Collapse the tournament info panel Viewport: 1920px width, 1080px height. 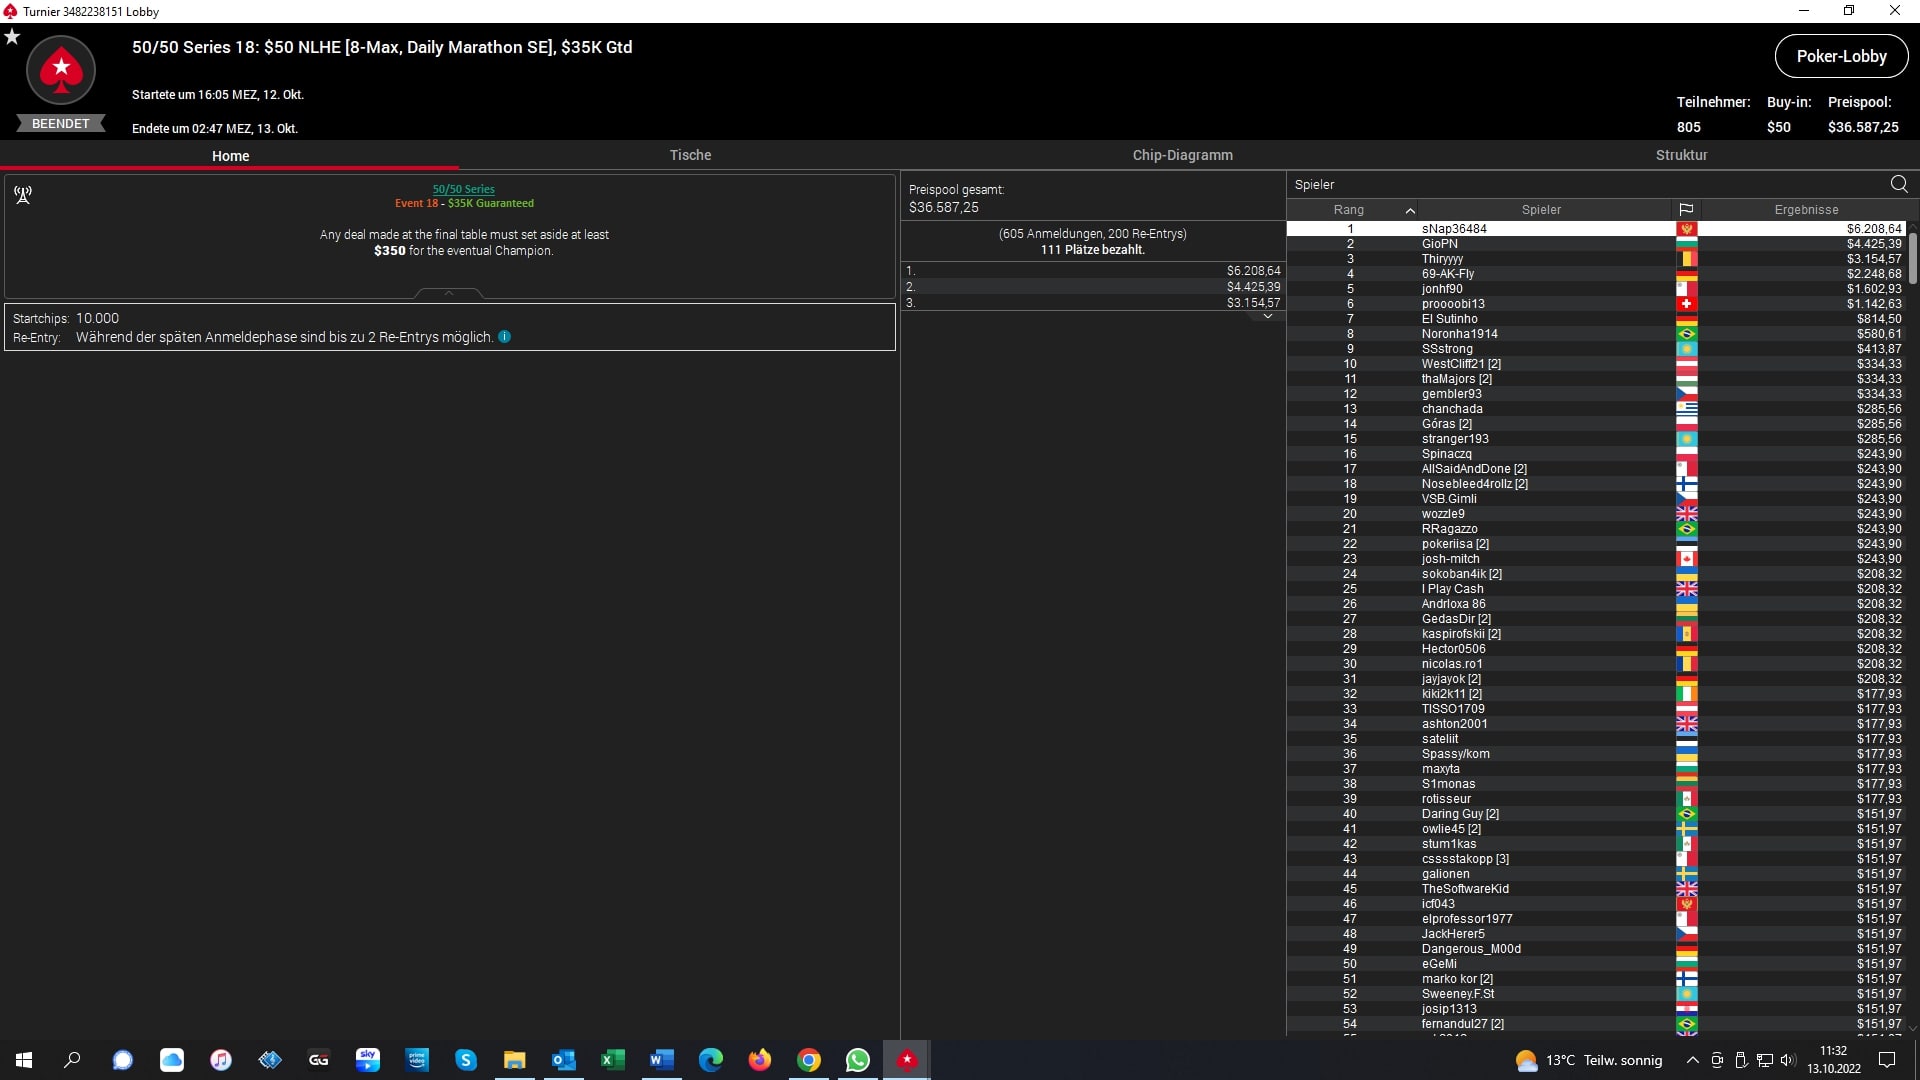point(449,293)
